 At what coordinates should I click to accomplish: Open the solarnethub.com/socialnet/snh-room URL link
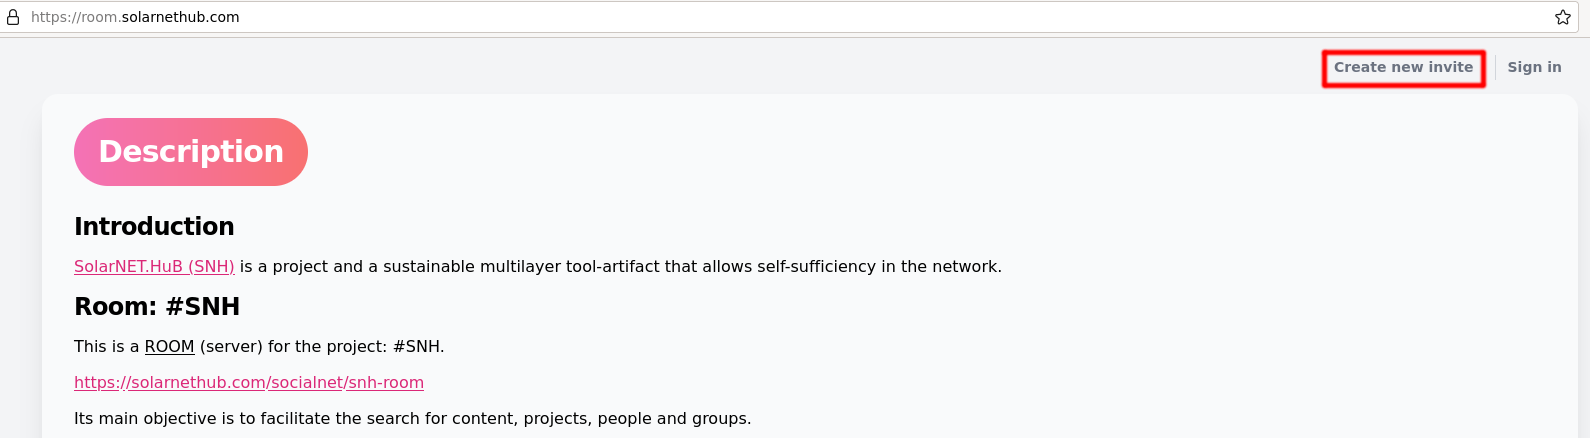click(x=249, y=382)
